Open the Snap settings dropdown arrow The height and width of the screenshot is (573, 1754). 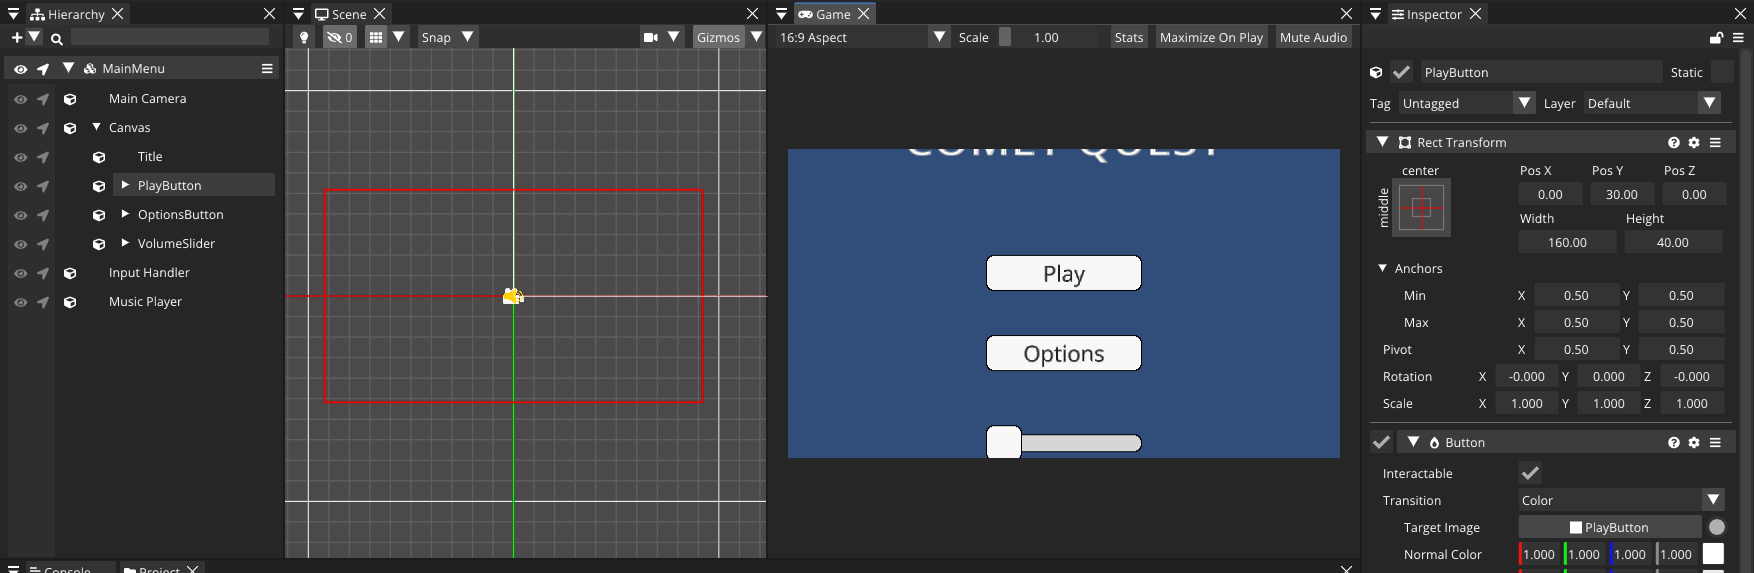tap(467, 36)
